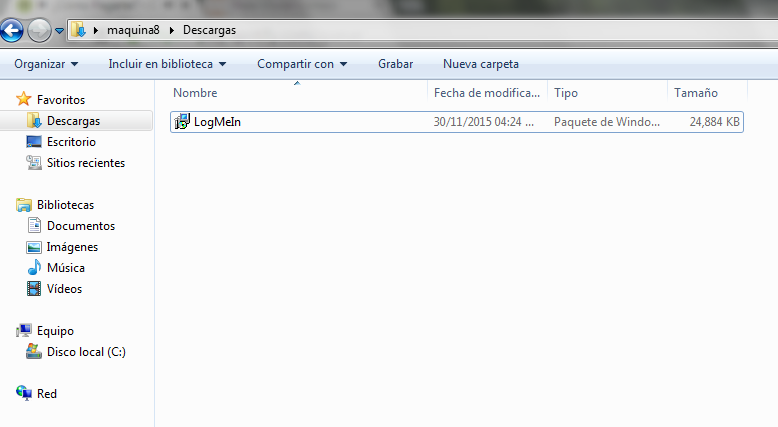Open the Vídeos library
Viewport: 778px width, 427px height.
(x=65, y=289)
